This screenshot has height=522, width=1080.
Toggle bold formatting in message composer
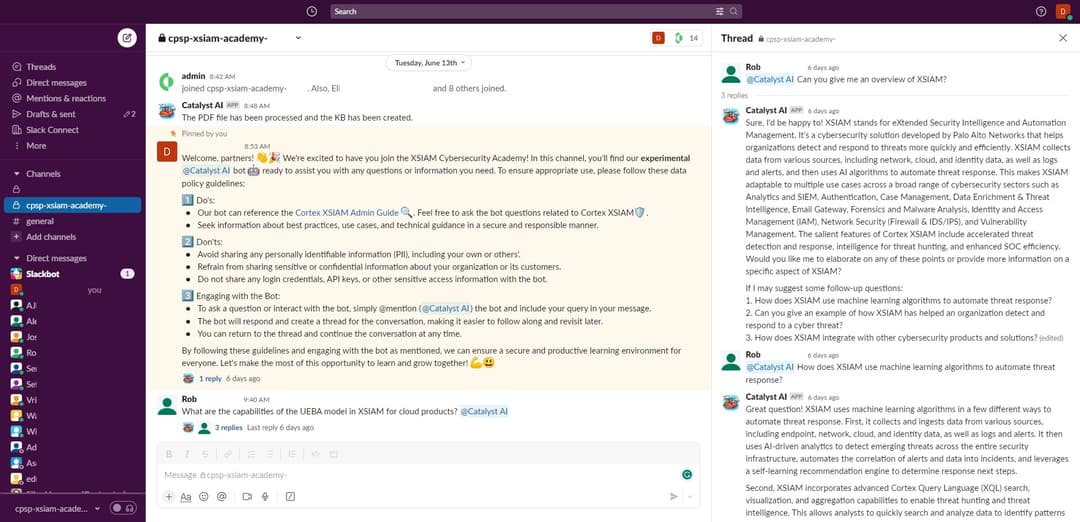(x=170, y=454)
